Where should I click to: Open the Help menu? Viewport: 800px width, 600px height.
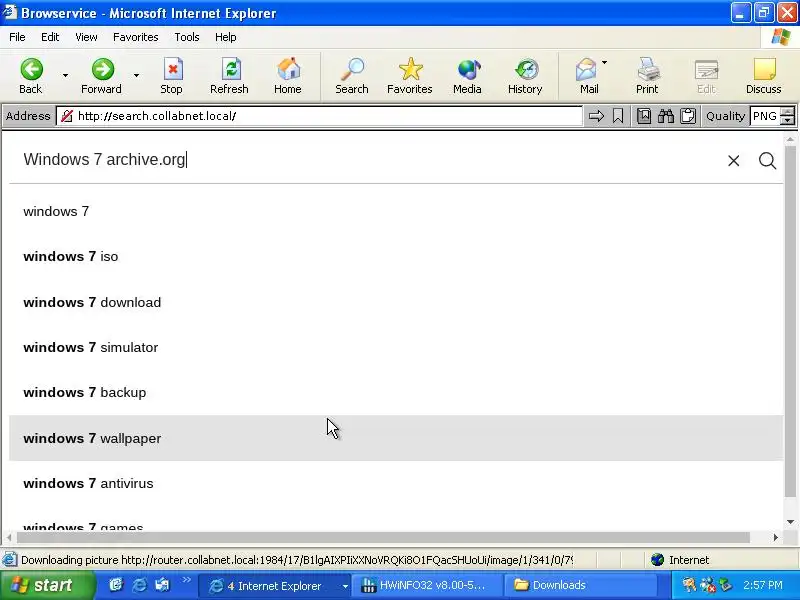coord(226,37)
